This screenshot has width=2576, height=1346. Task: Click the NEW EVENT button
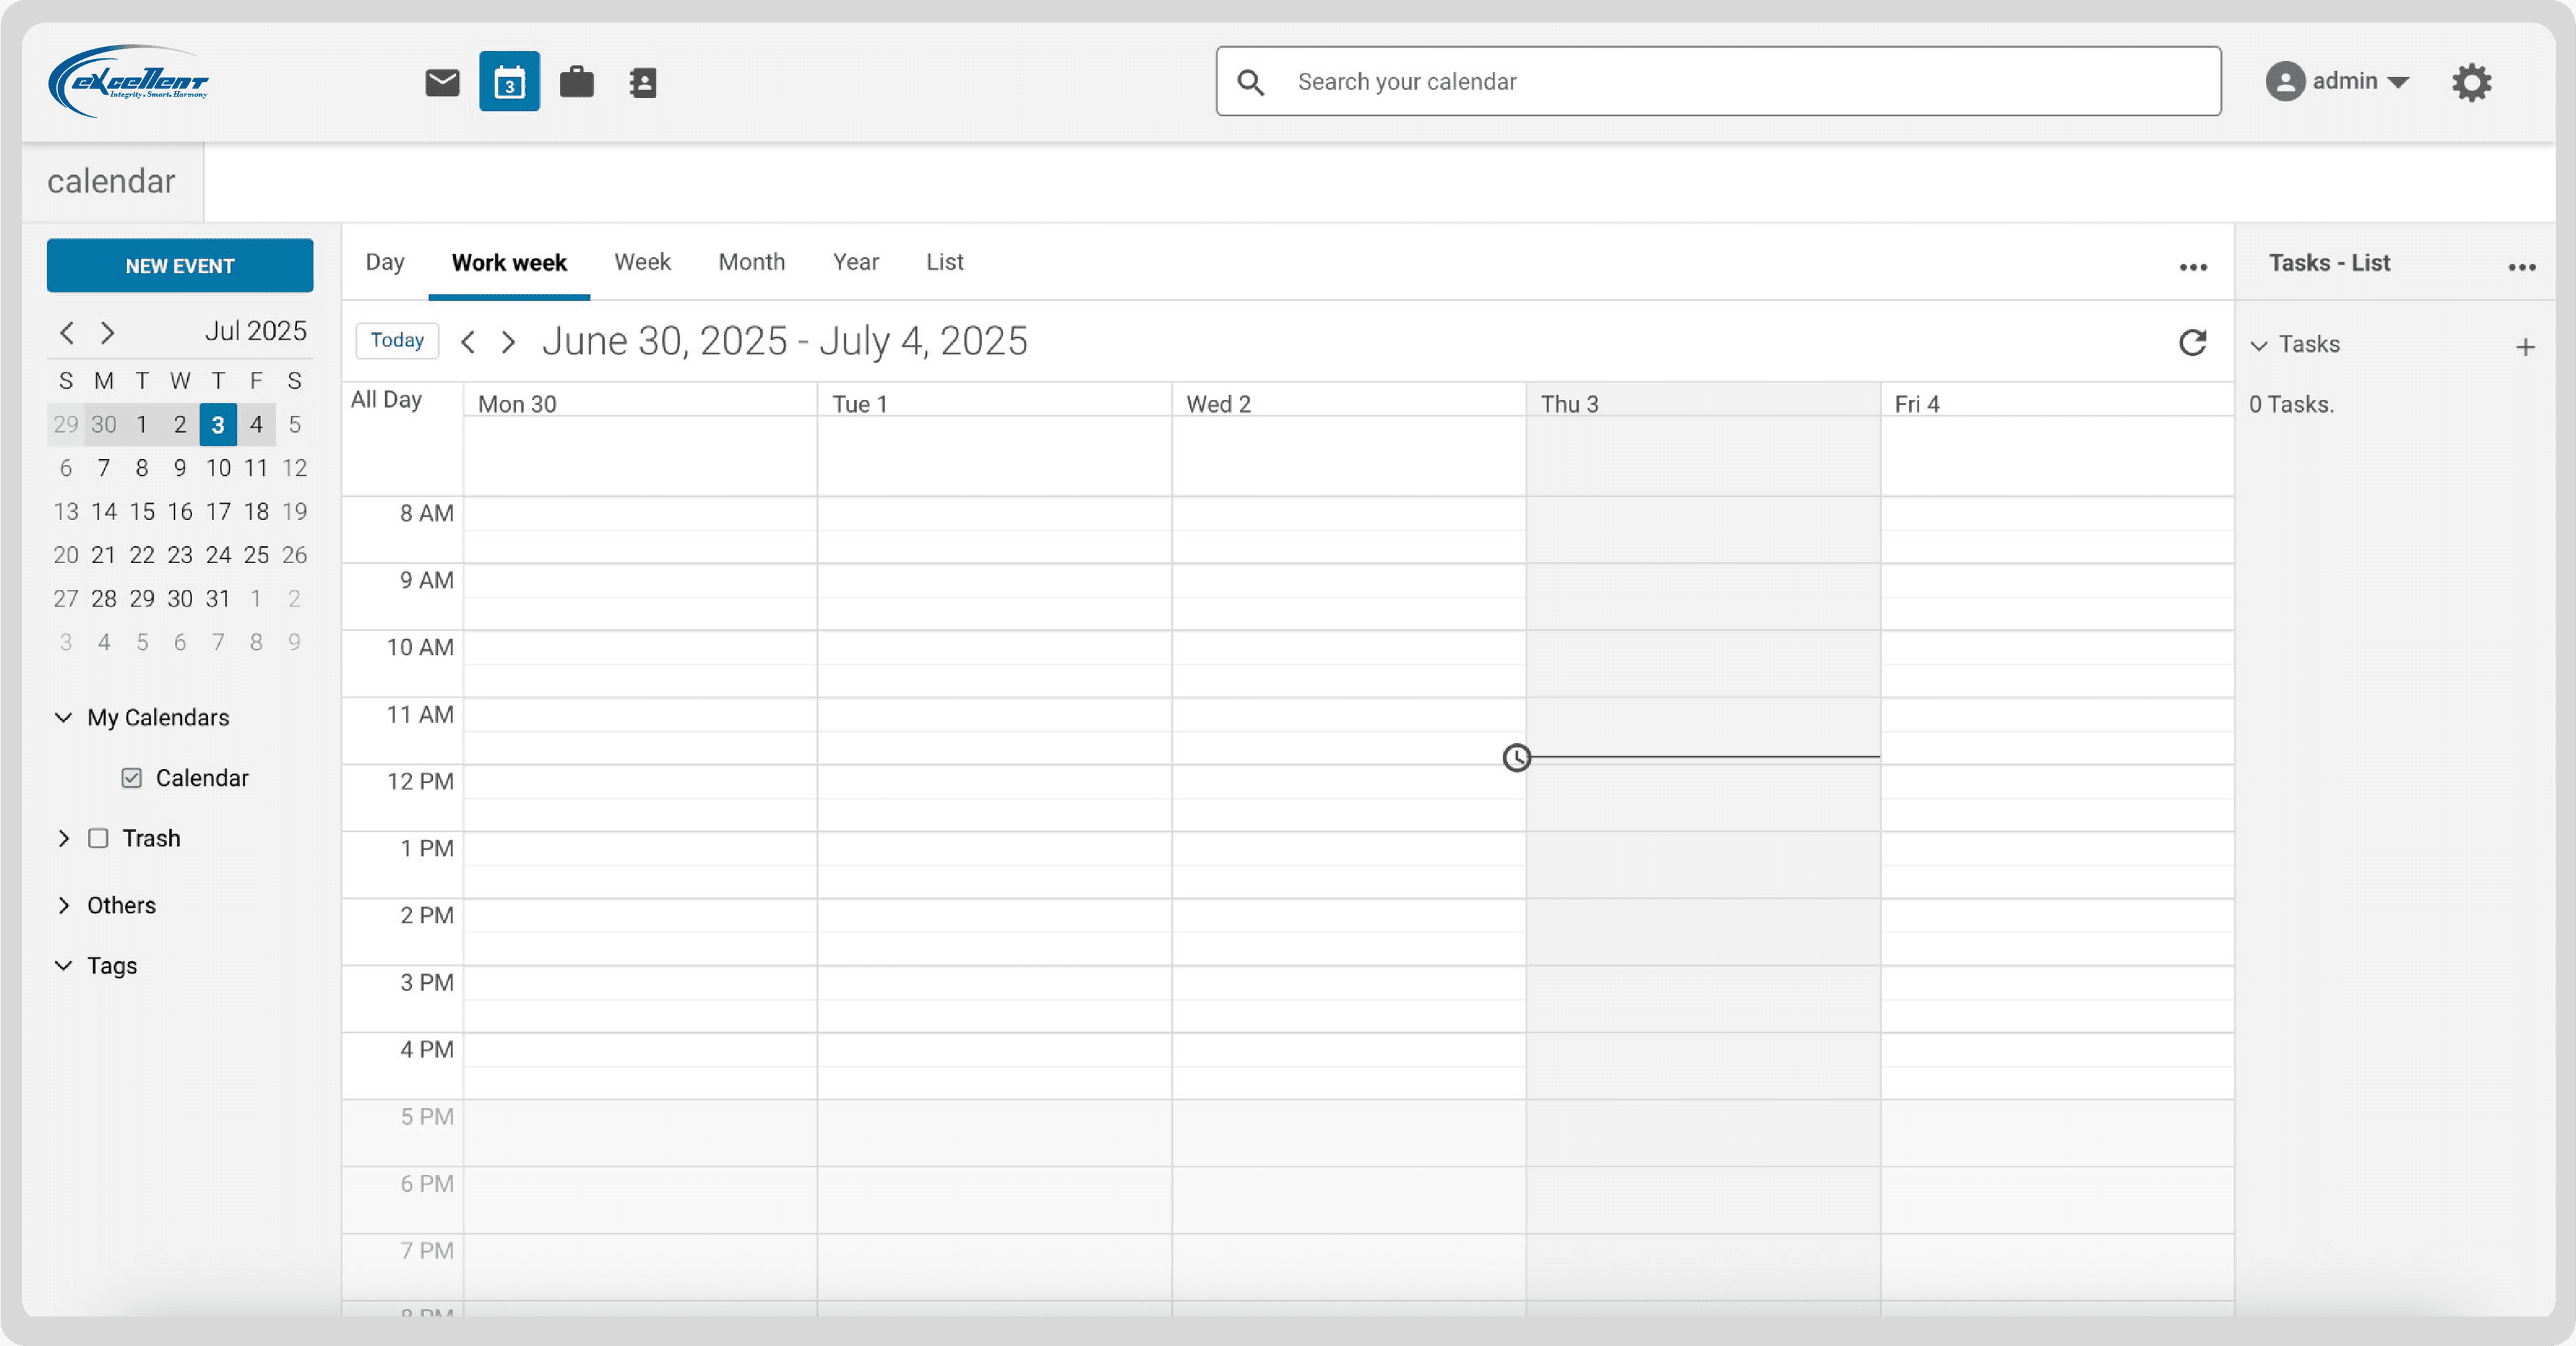180,265
